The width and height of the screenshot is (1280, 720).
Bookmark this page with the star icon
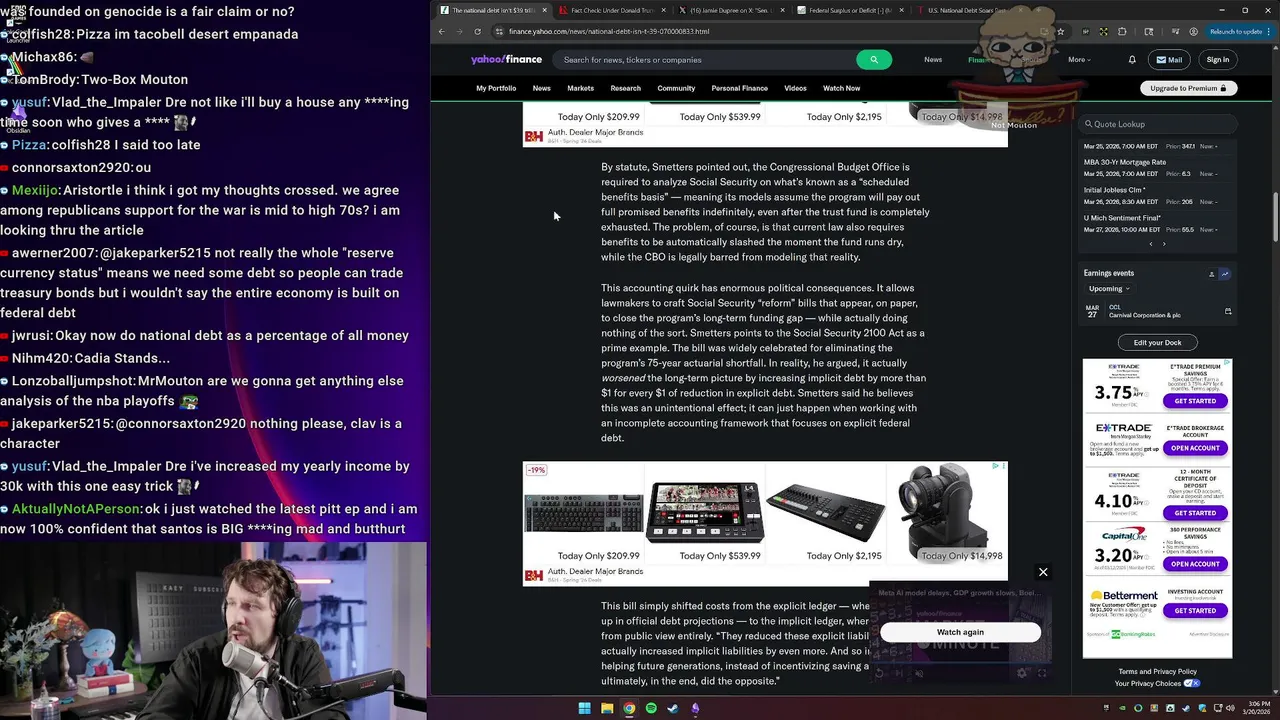1060,31
